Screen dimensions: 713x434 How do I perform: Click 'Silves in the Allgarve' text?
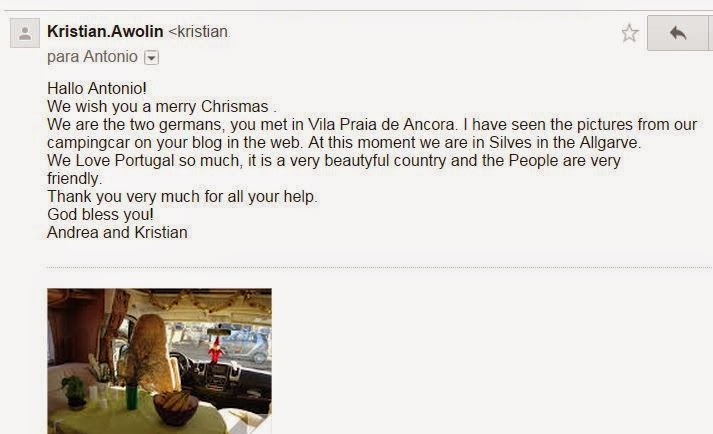pos(564,142)
